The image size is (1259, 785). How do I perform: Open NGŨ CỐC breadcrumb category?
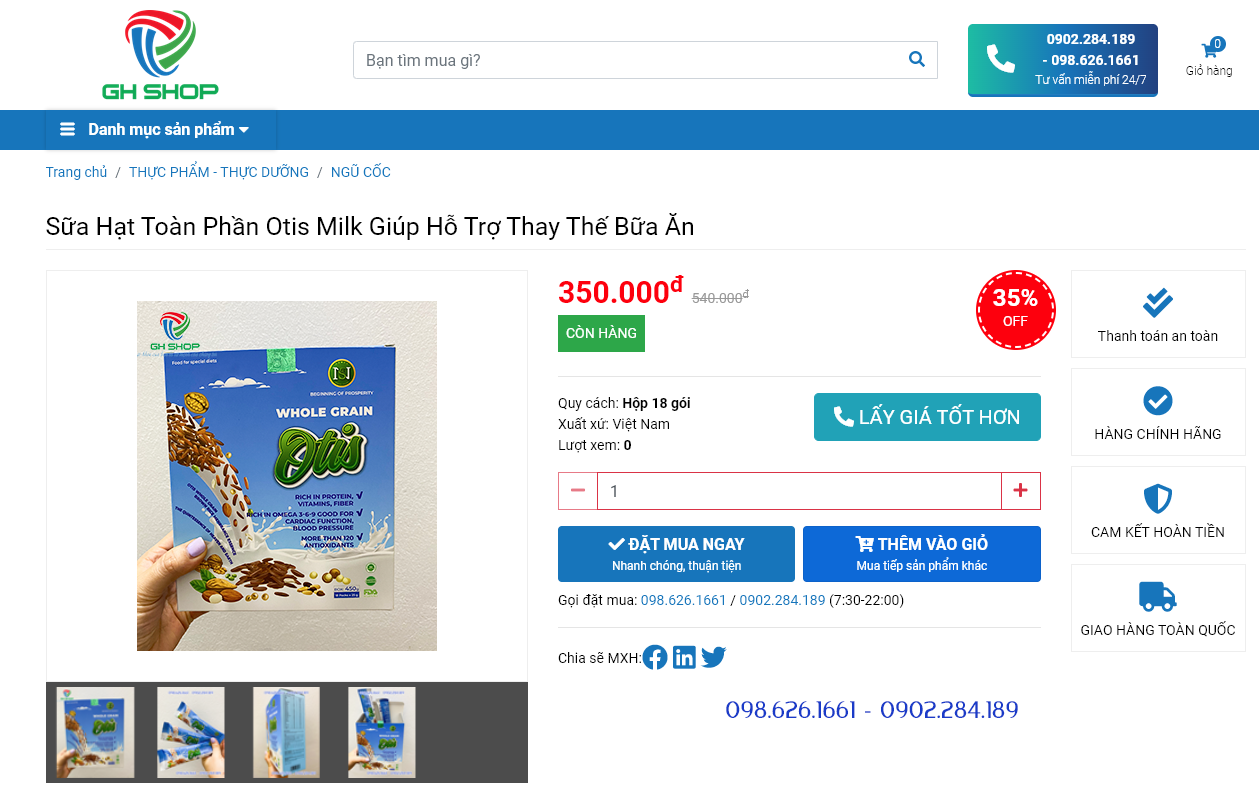pyautogui.click(x=361, y=172)
